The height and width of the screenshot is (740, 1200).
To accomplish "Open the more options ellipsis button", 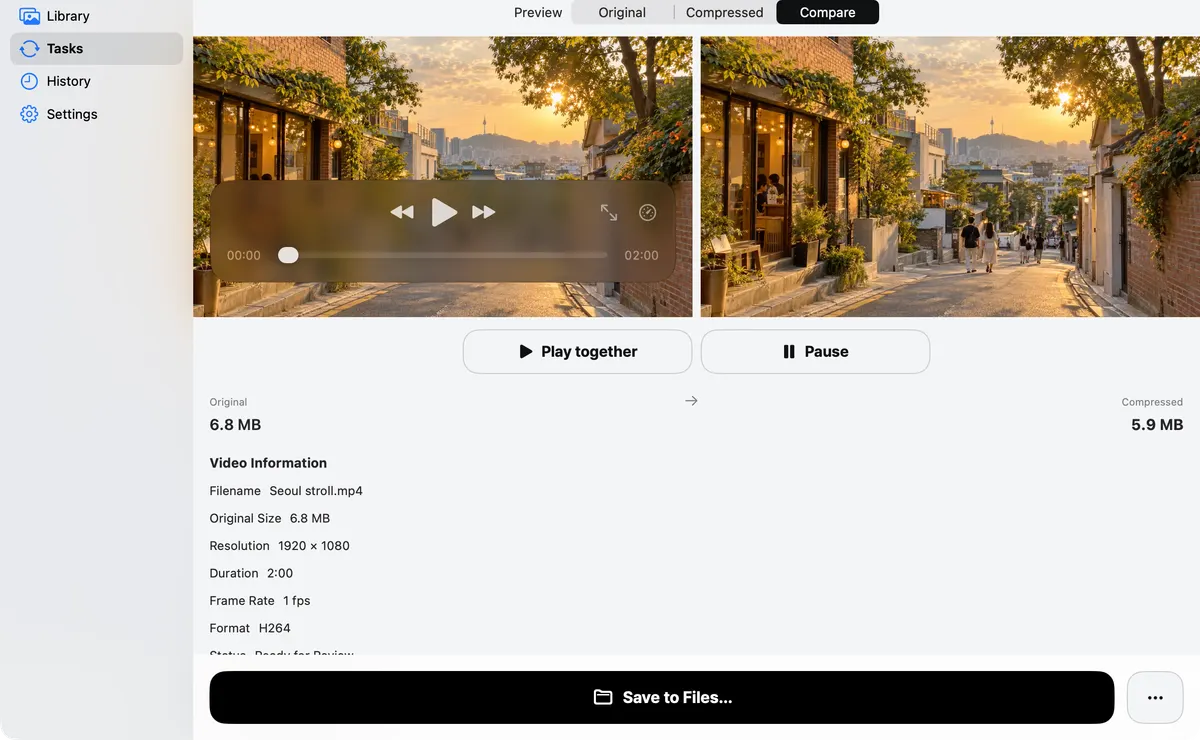I will tap(1155, 697).
